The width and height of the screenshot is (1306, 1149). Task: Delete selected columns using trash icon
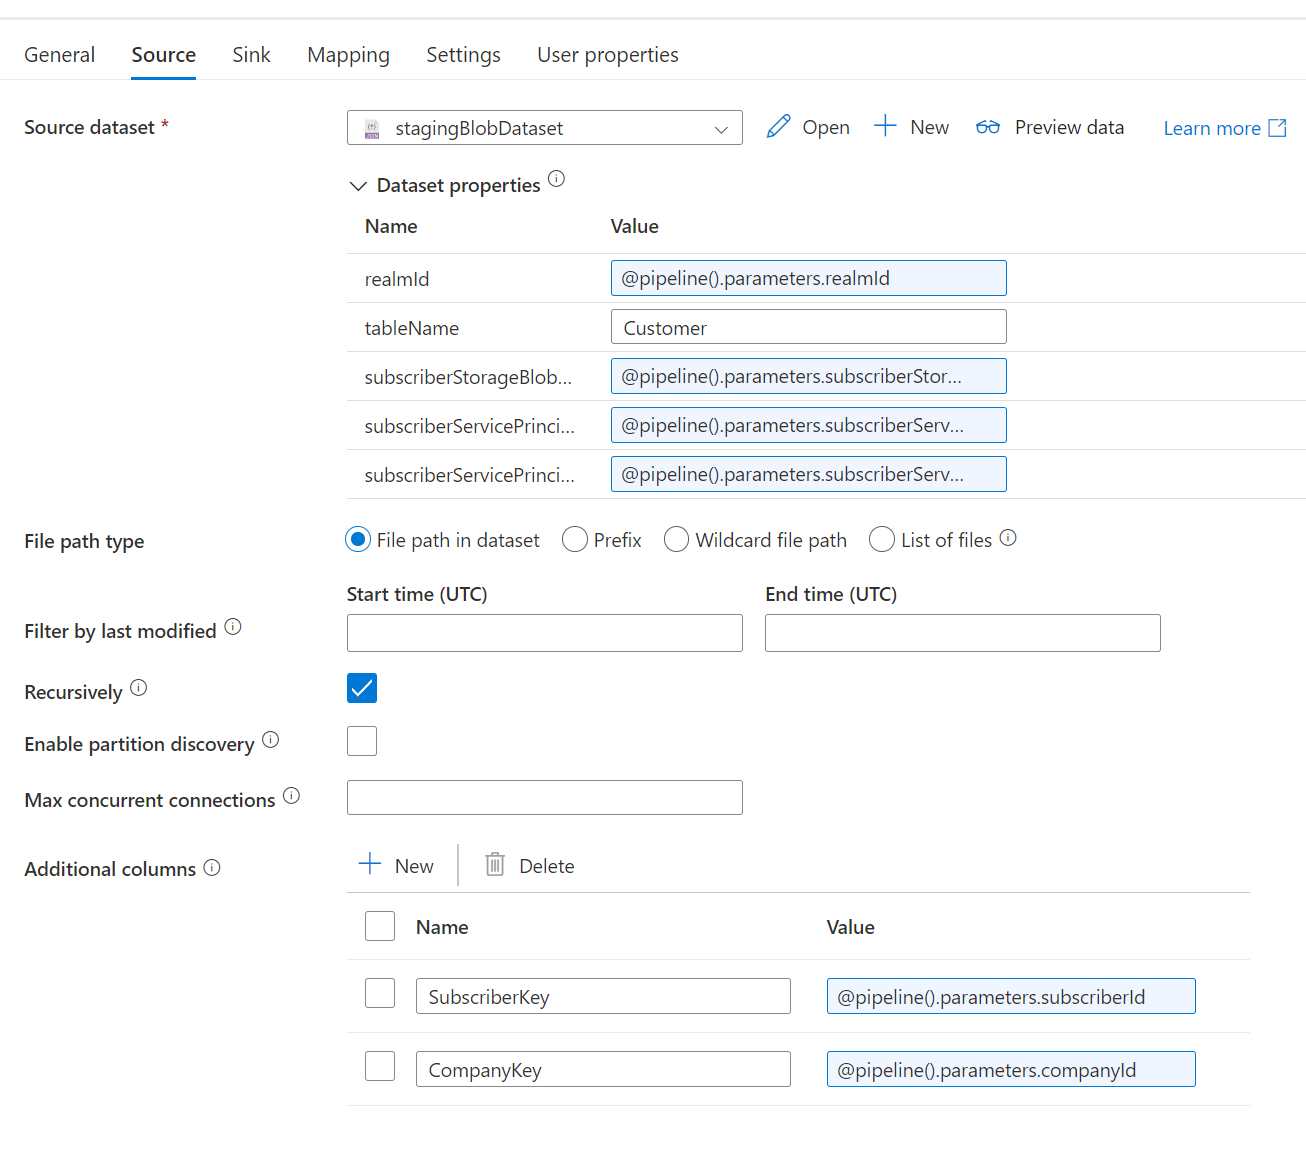494,864
